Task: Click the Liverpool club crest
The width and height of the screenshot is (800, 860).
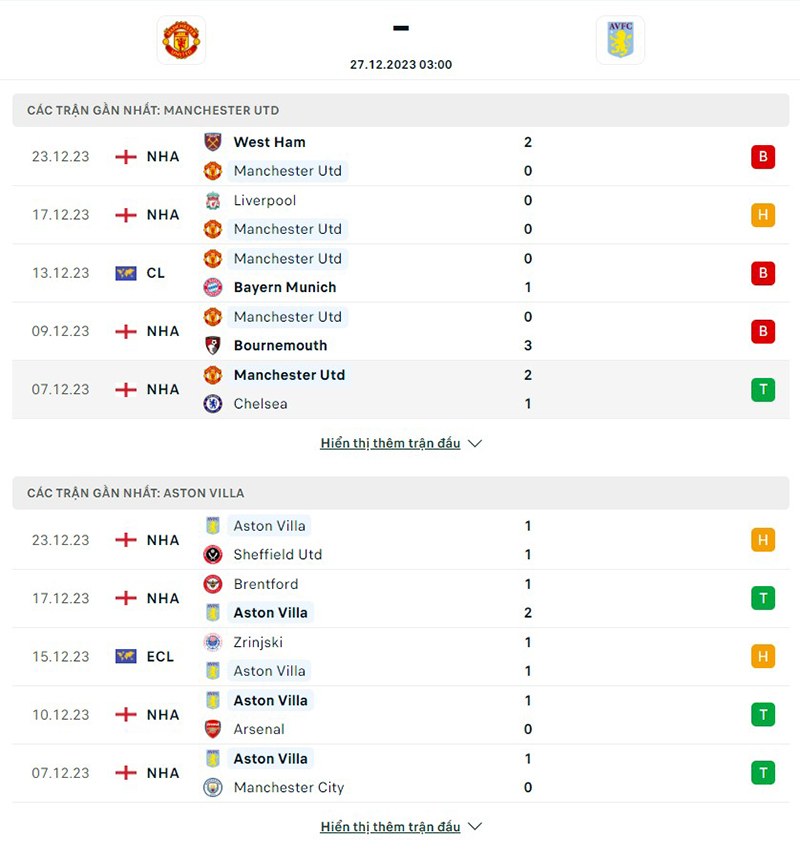Action: coord(212,200)
